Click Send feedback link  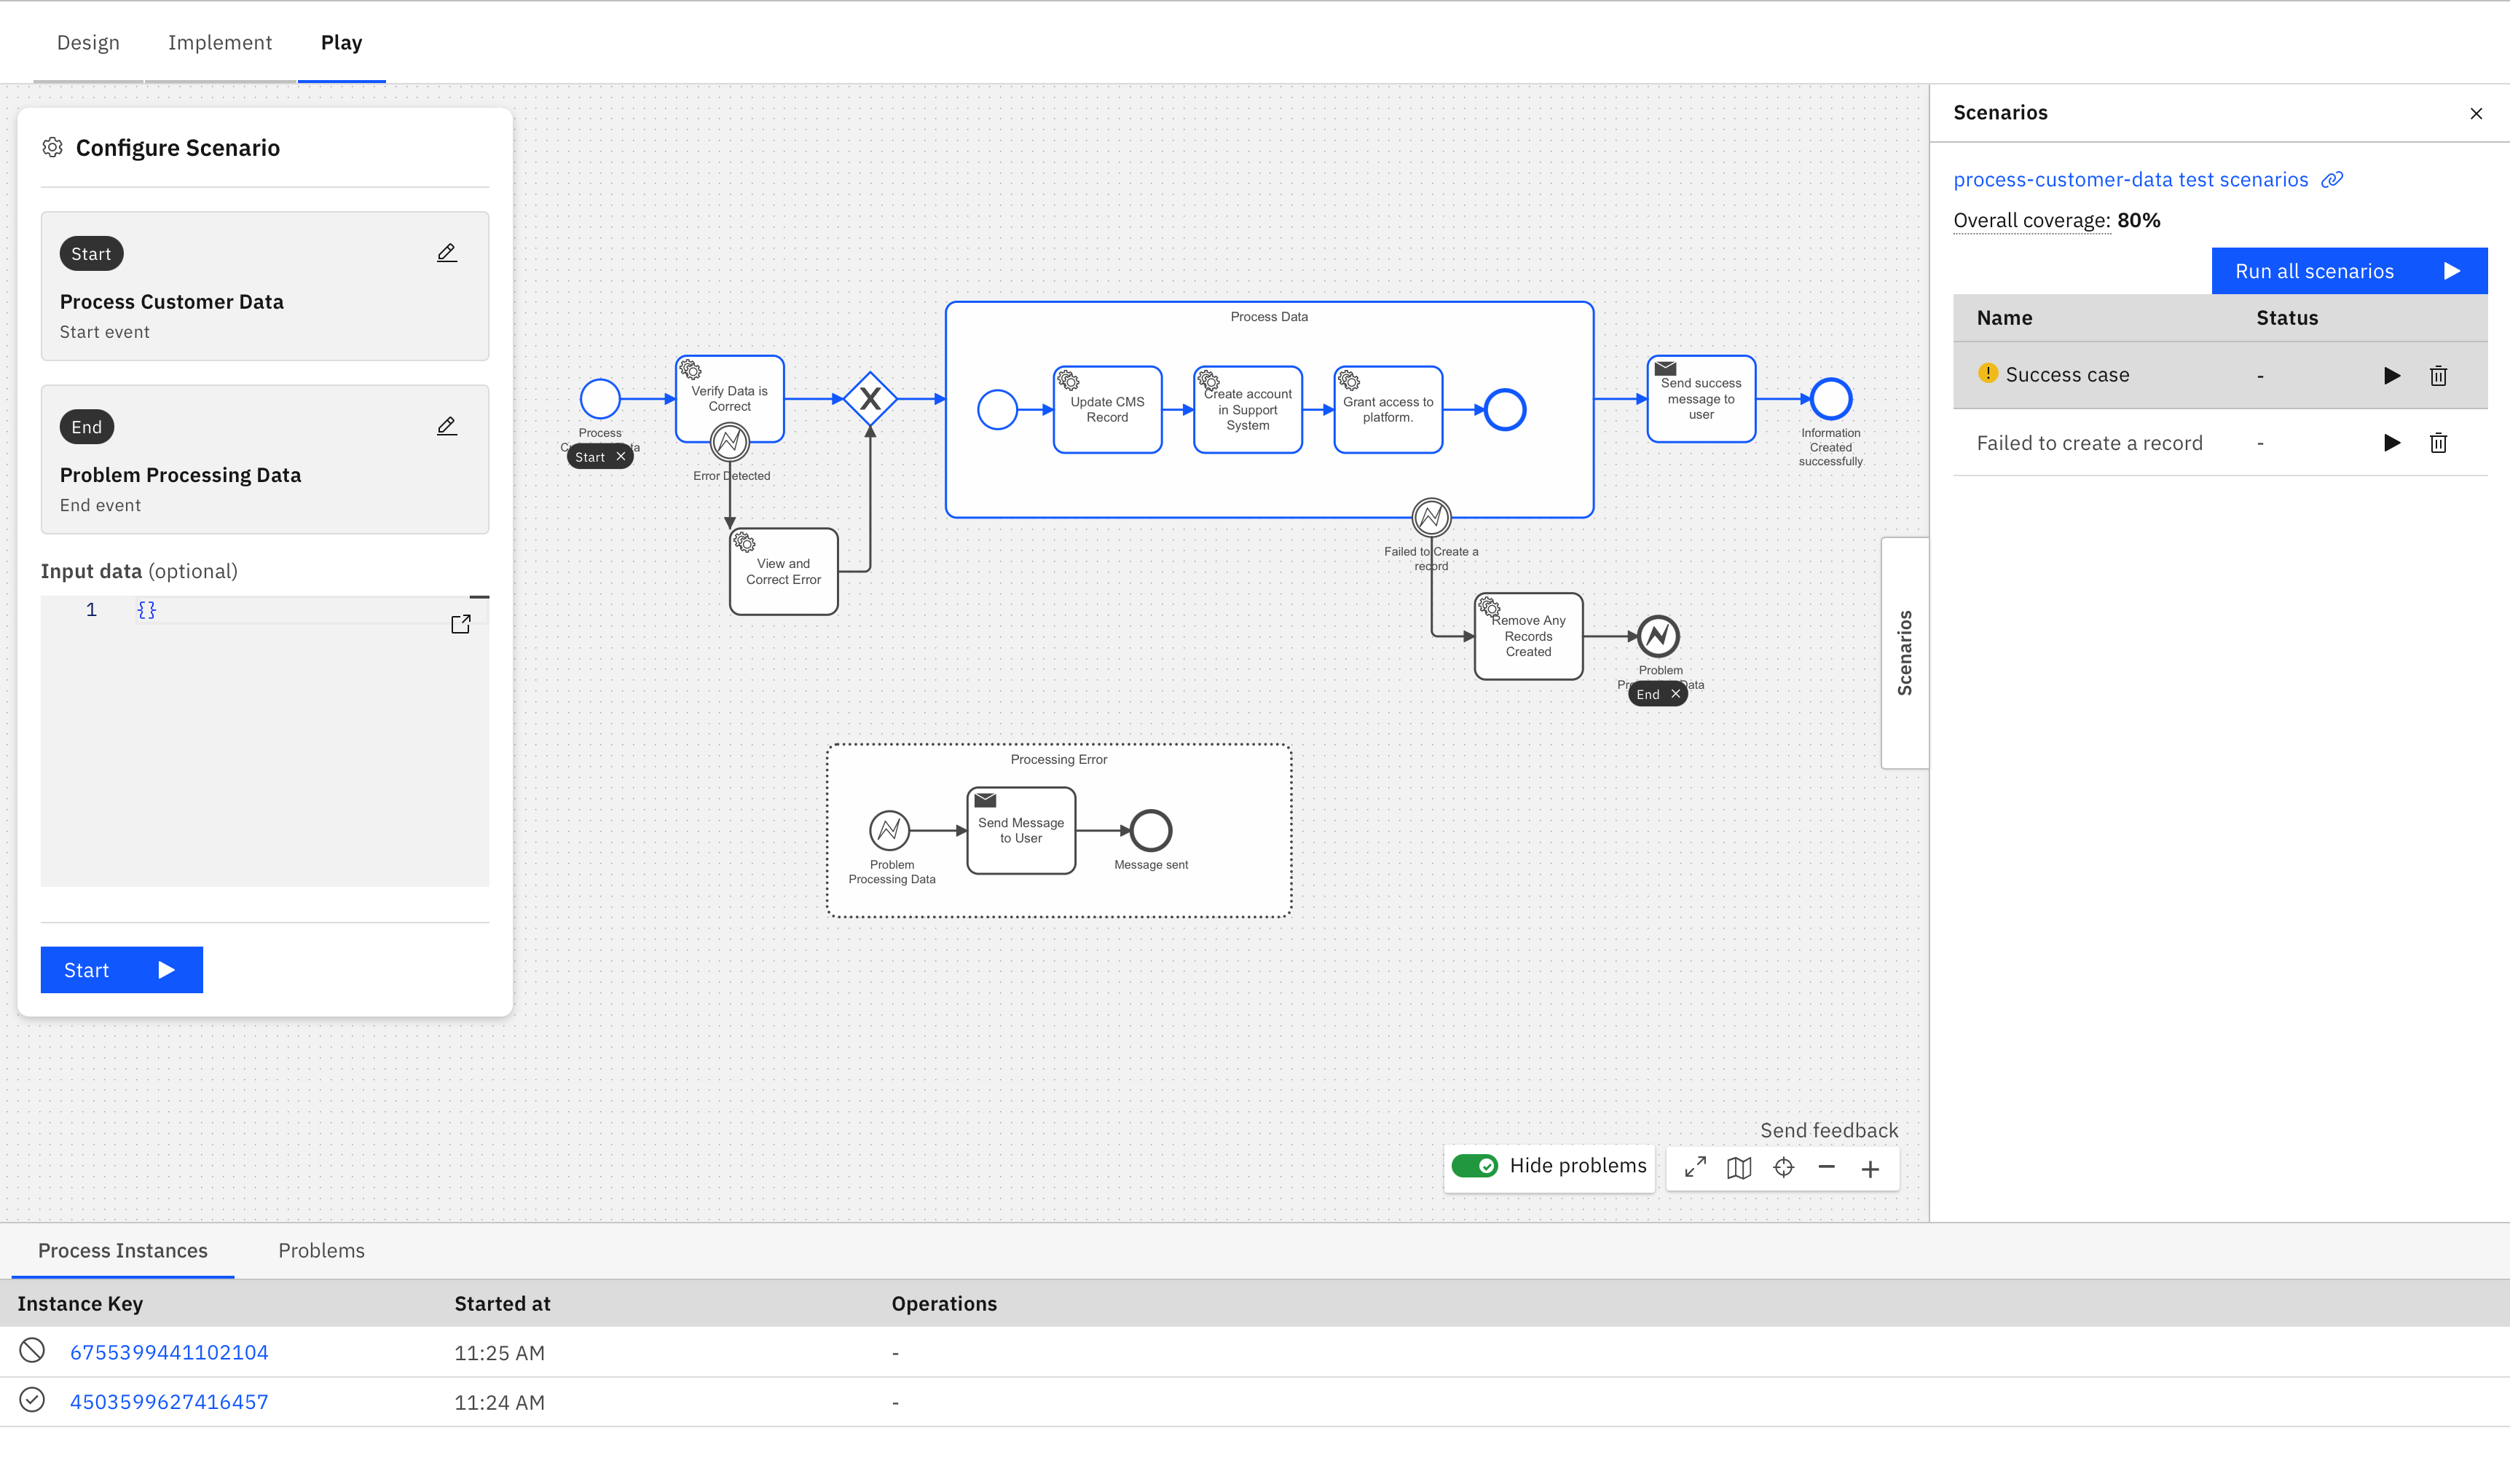pos(1828,1131)
